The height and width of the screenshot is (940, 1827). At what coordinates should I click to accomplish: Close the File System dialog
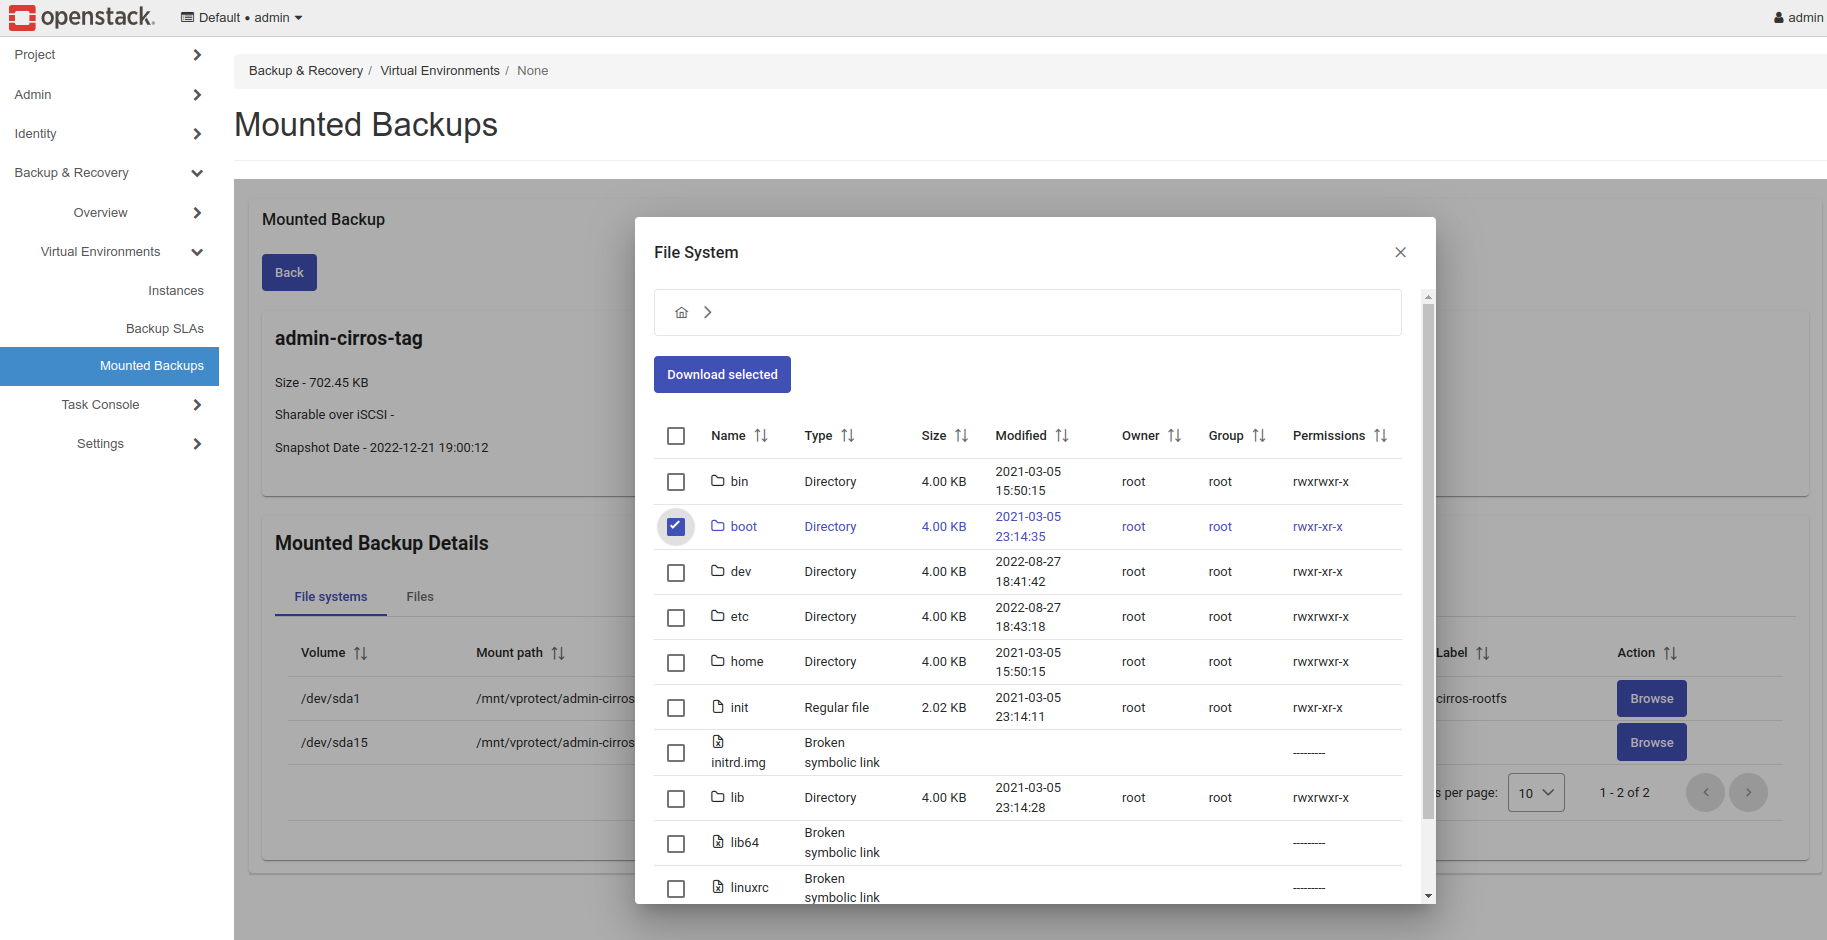tap(1400, 253)
